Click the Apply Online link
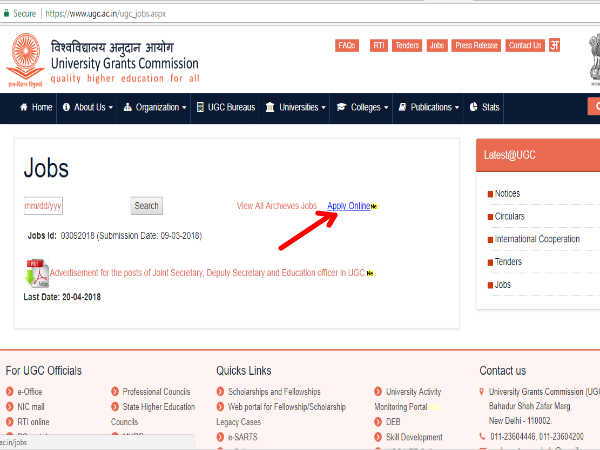Screen dimensions: 600x450 tap(349, 206)
